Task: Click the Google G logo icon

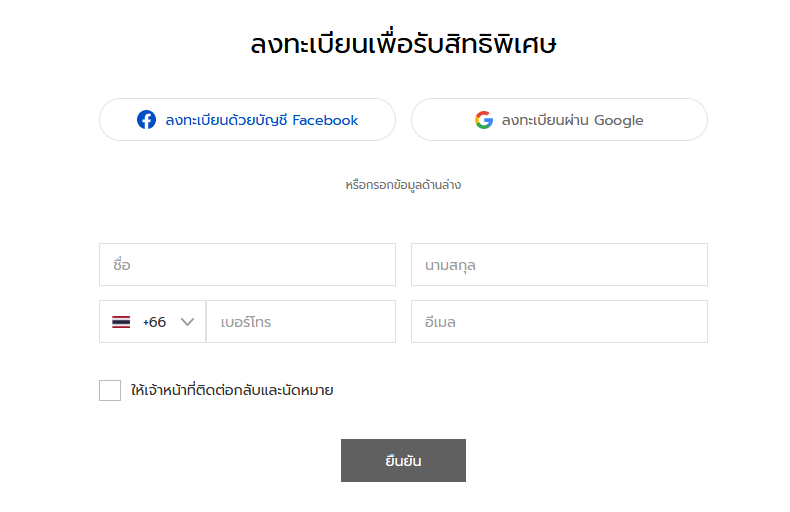Action: point(484,119)
